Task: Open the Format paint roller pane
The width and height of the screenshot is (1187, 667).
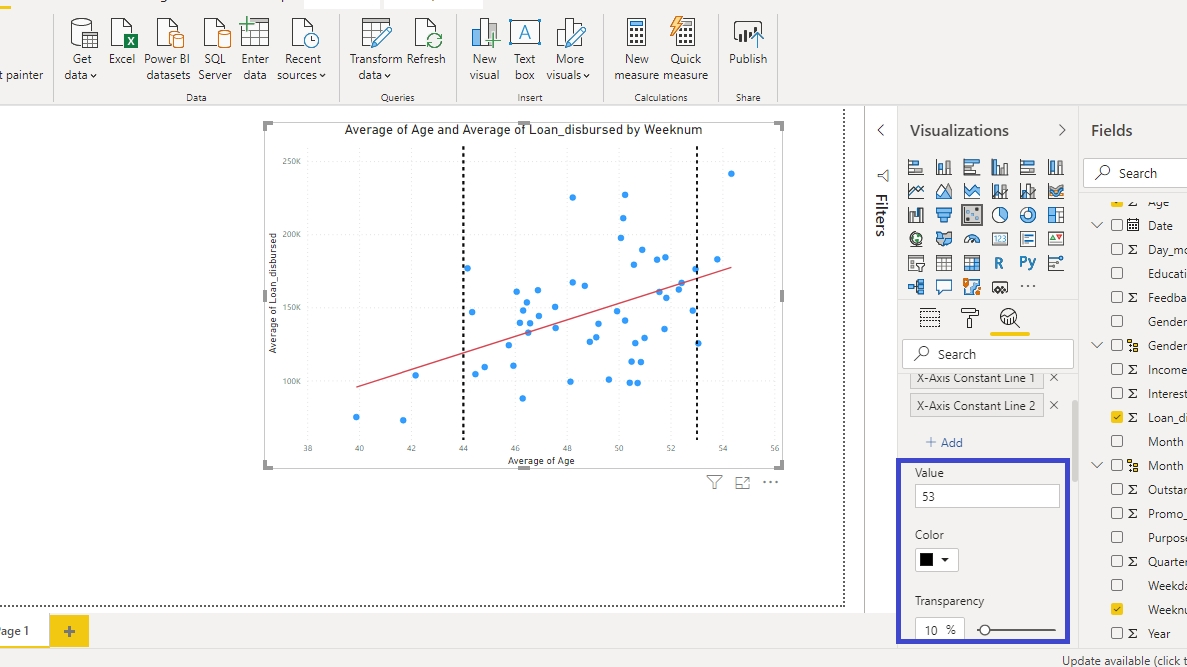Action: (969, 318)
